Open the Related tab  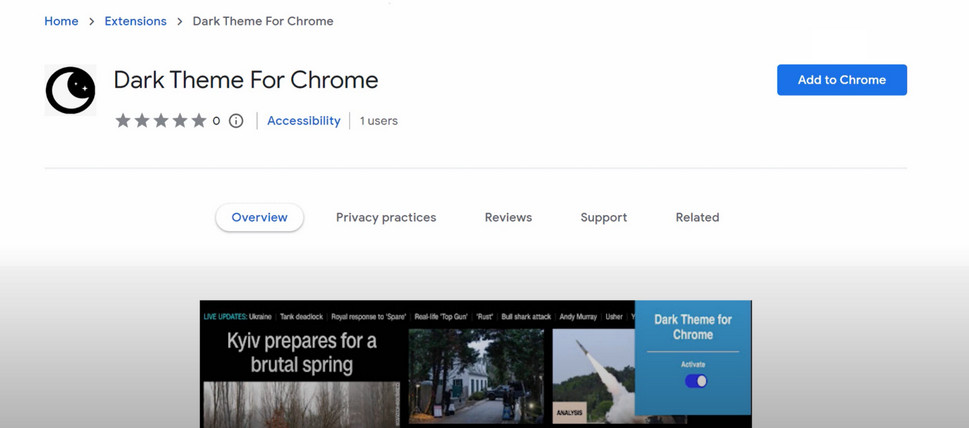(x=697, y=217)
